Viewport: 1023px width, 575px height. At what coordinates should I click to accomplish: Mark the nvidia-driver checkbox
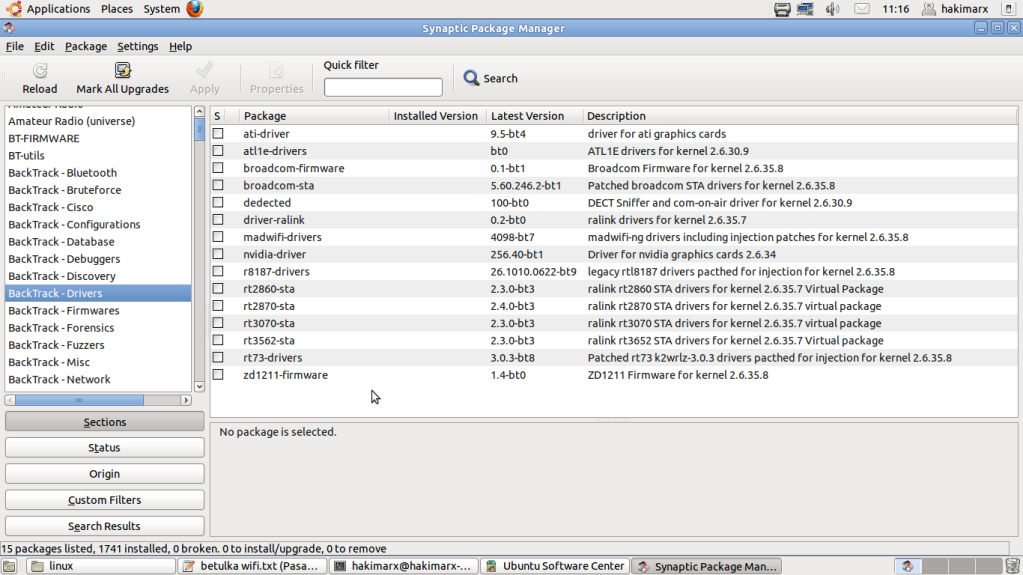coord(218,254)
